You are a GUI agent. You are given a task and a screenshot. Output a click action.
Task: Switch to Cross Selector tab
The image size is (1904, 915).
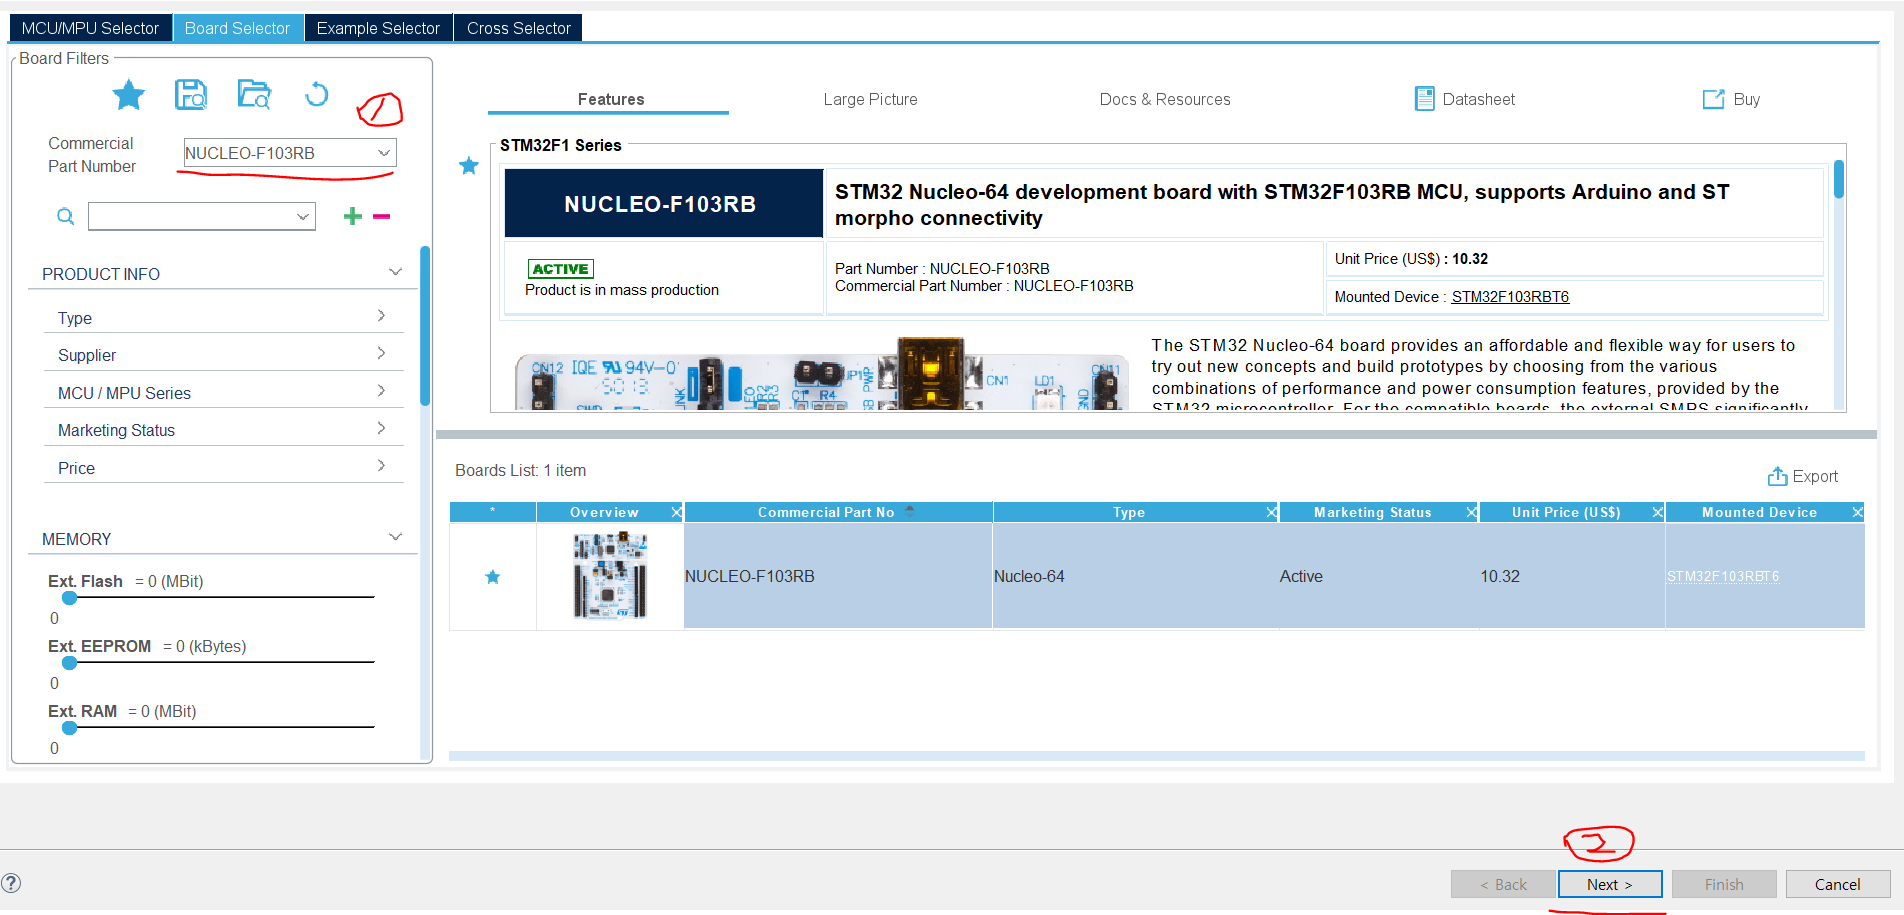(x=518, y=28)
